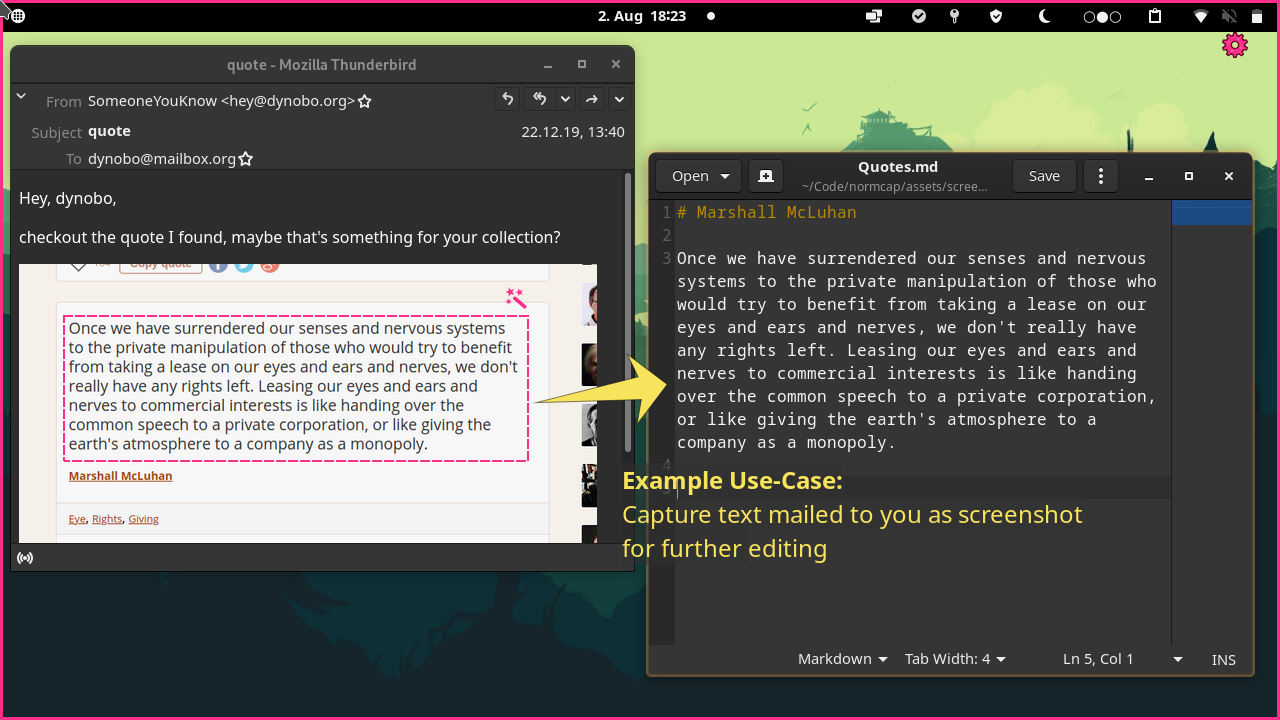Click into the quote paragraph in the editor

point(917,350)
